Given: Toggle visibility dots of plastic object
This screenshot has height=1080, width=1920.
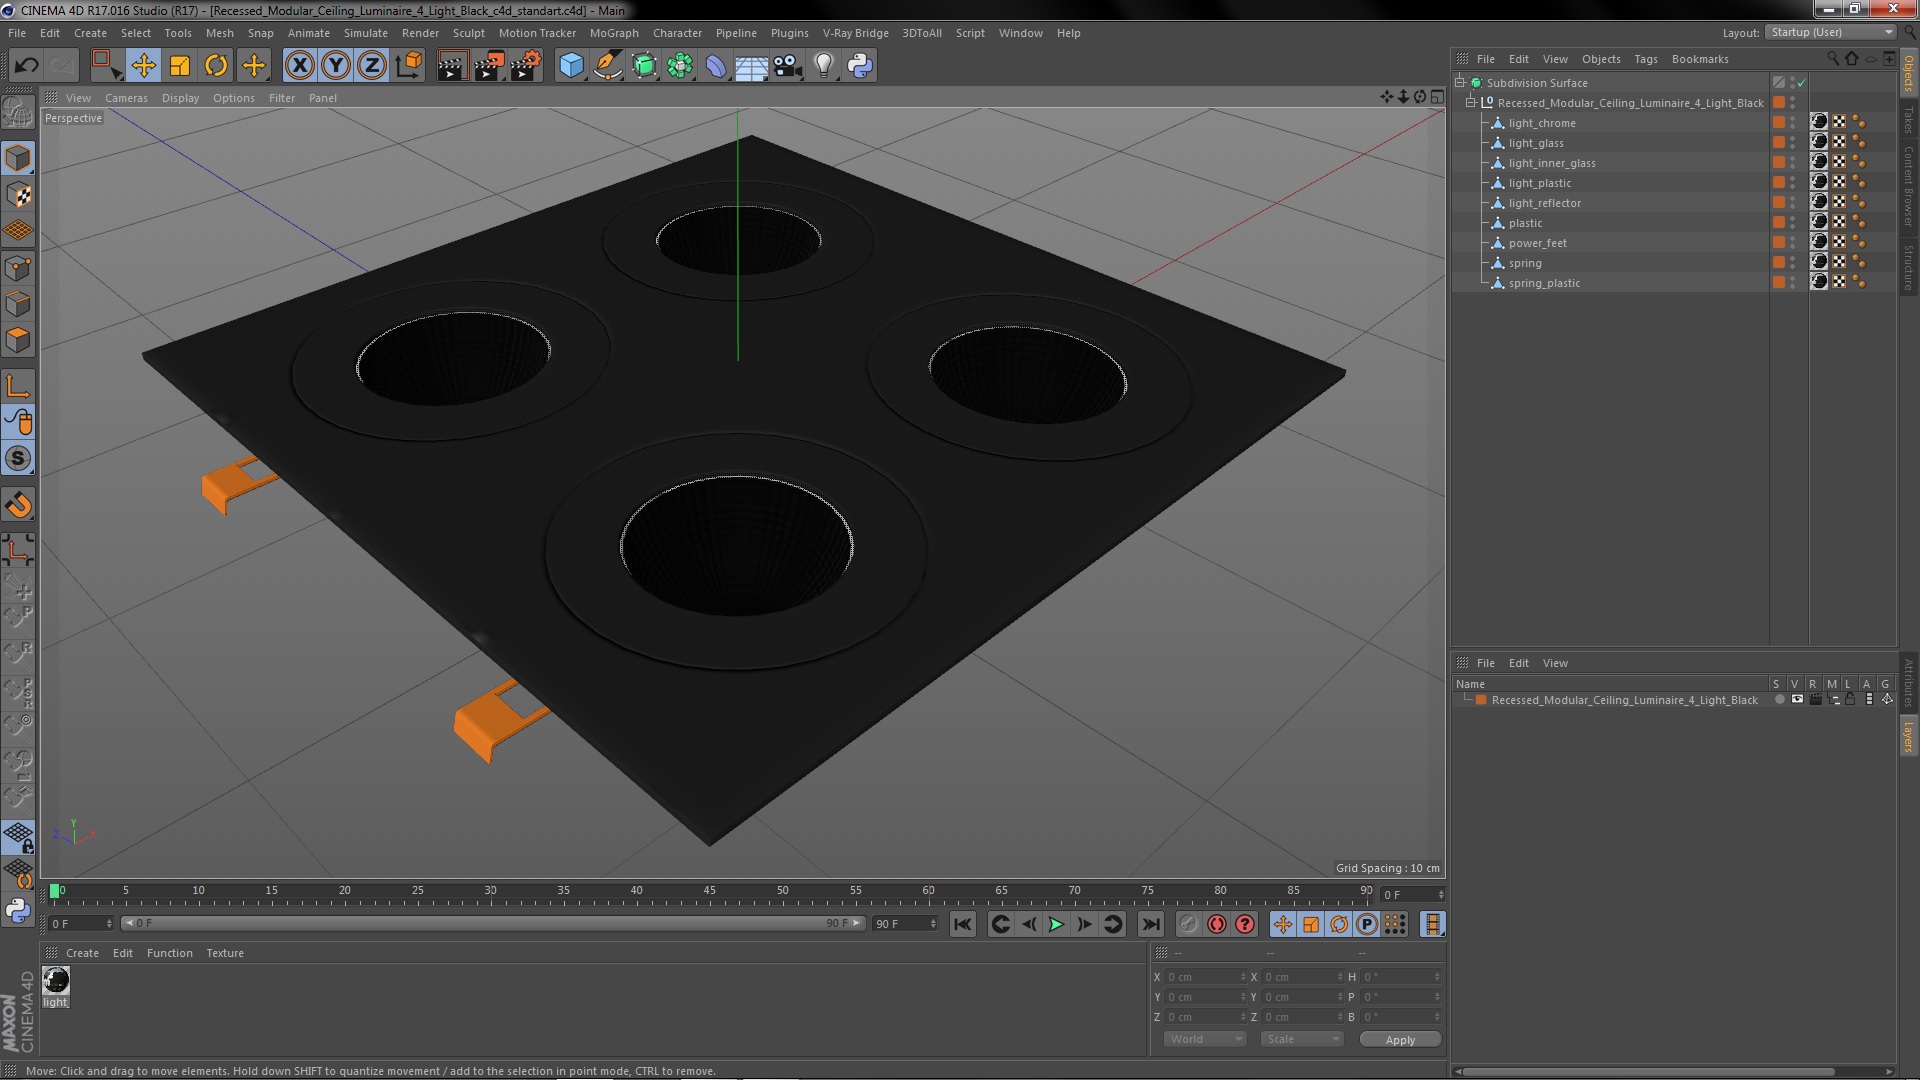Looking at the screenshot, I should (x=1792, y=223).
